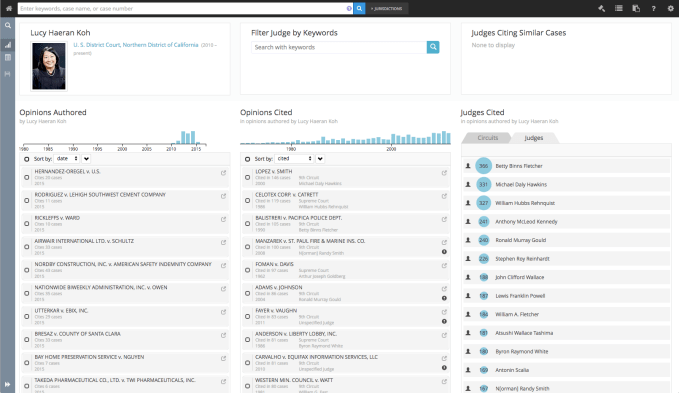This screenshot has height=393, width=679.
Task: Open the documents copy icon in top bar
Action: tap(636, 8)
